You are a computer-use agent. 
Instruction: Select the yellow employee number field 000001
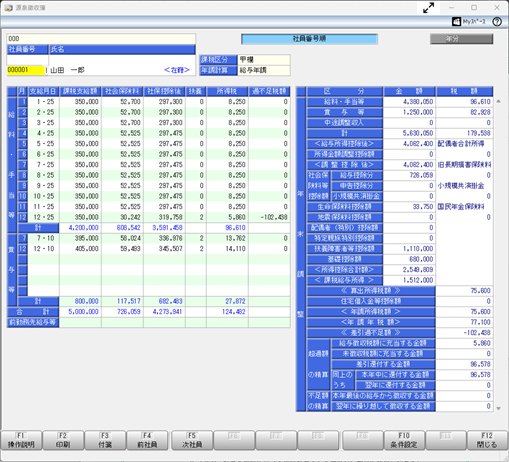coord(26,70)
